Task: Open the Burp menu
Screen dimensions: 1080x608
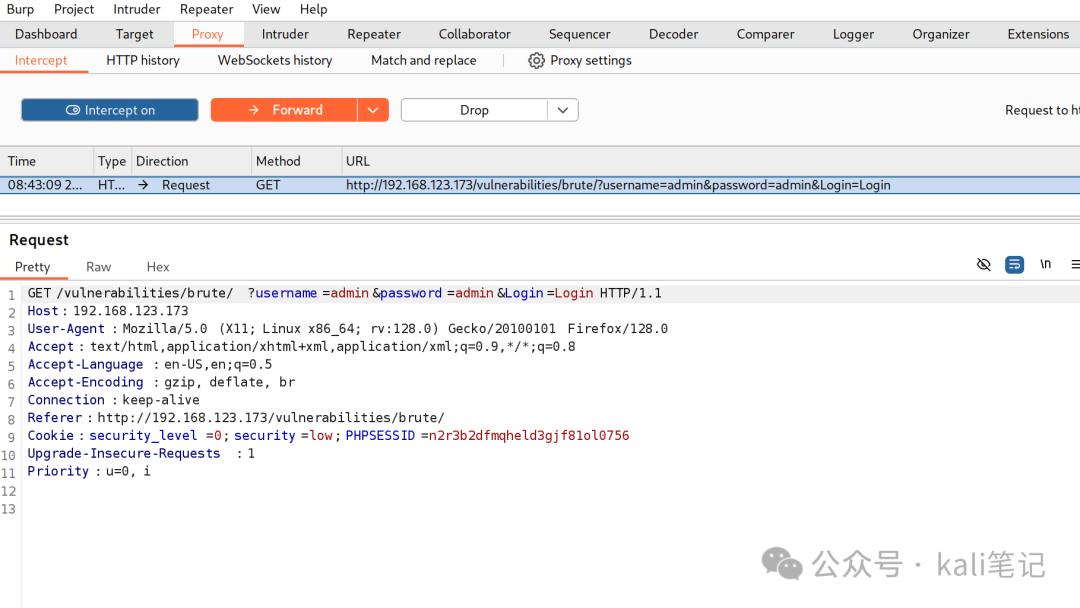Action: [x=20, y=9]
